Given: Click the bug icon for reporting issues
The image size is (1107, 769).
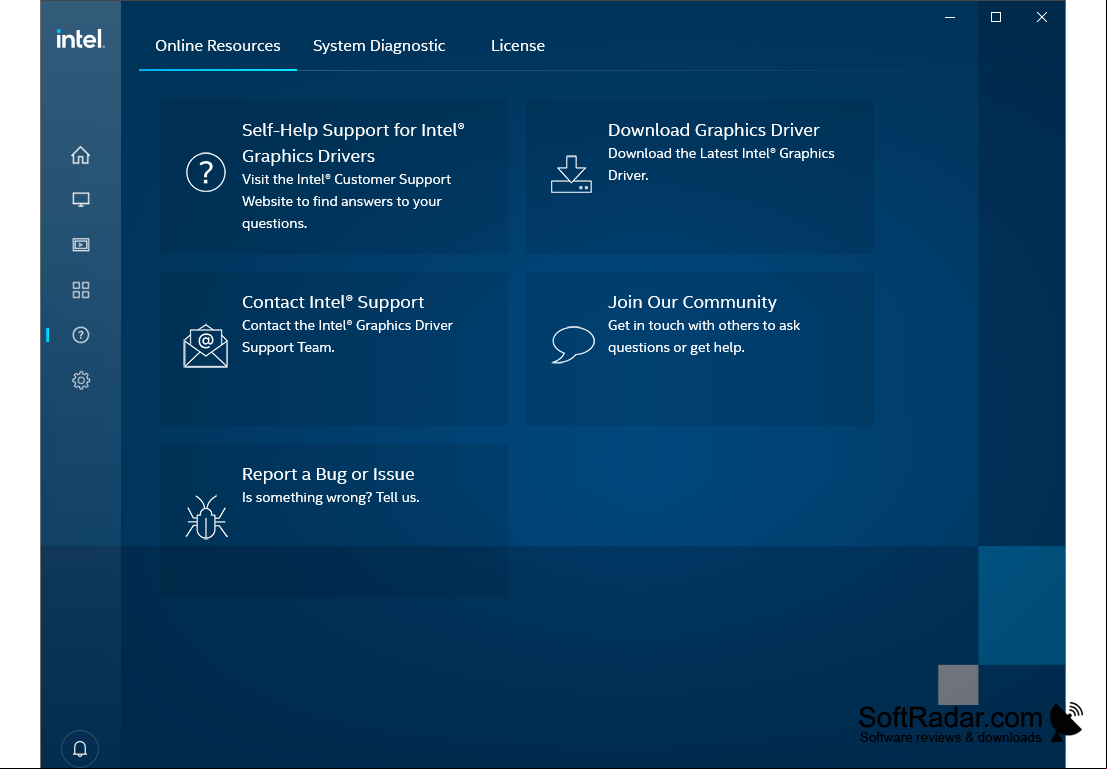Looking at the screenshot, I should tap(206, 517).
